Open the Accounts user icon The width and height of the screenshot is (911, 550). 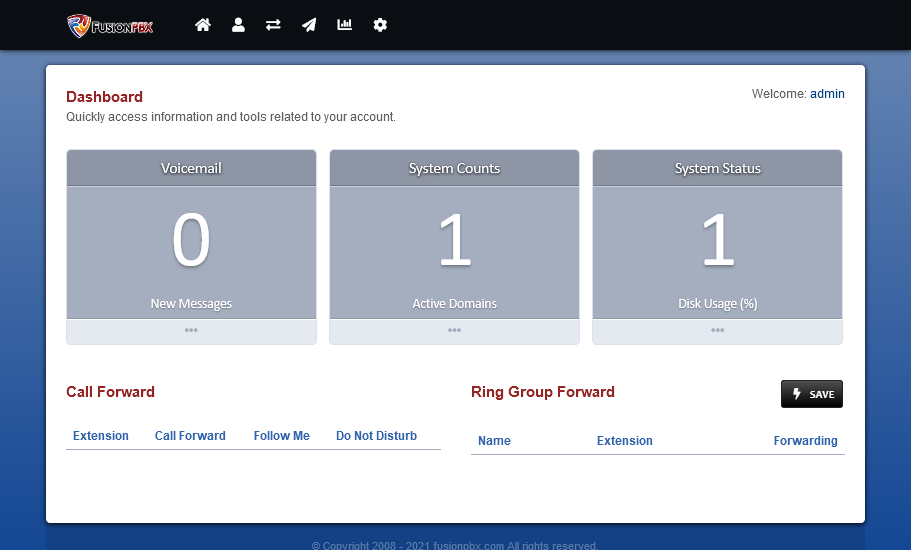coord(238,25)
